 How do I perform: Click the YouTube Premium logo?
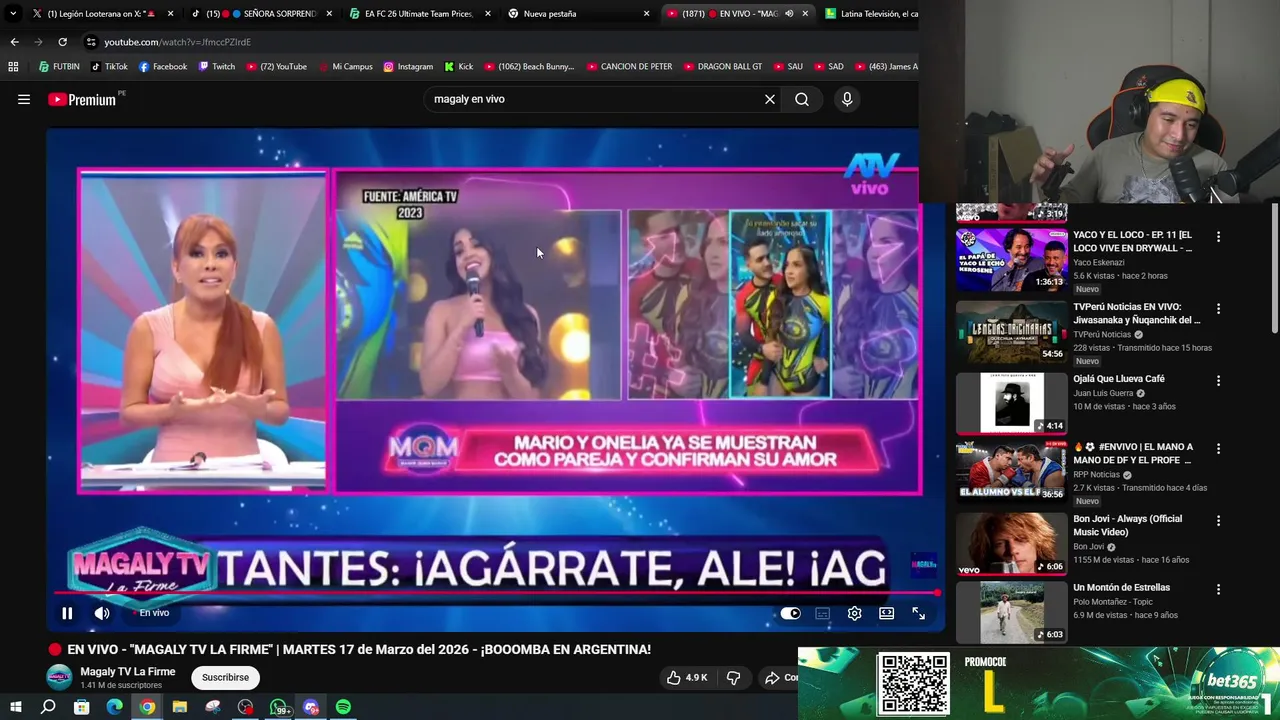pyautogui.click(x=82, y=99)
